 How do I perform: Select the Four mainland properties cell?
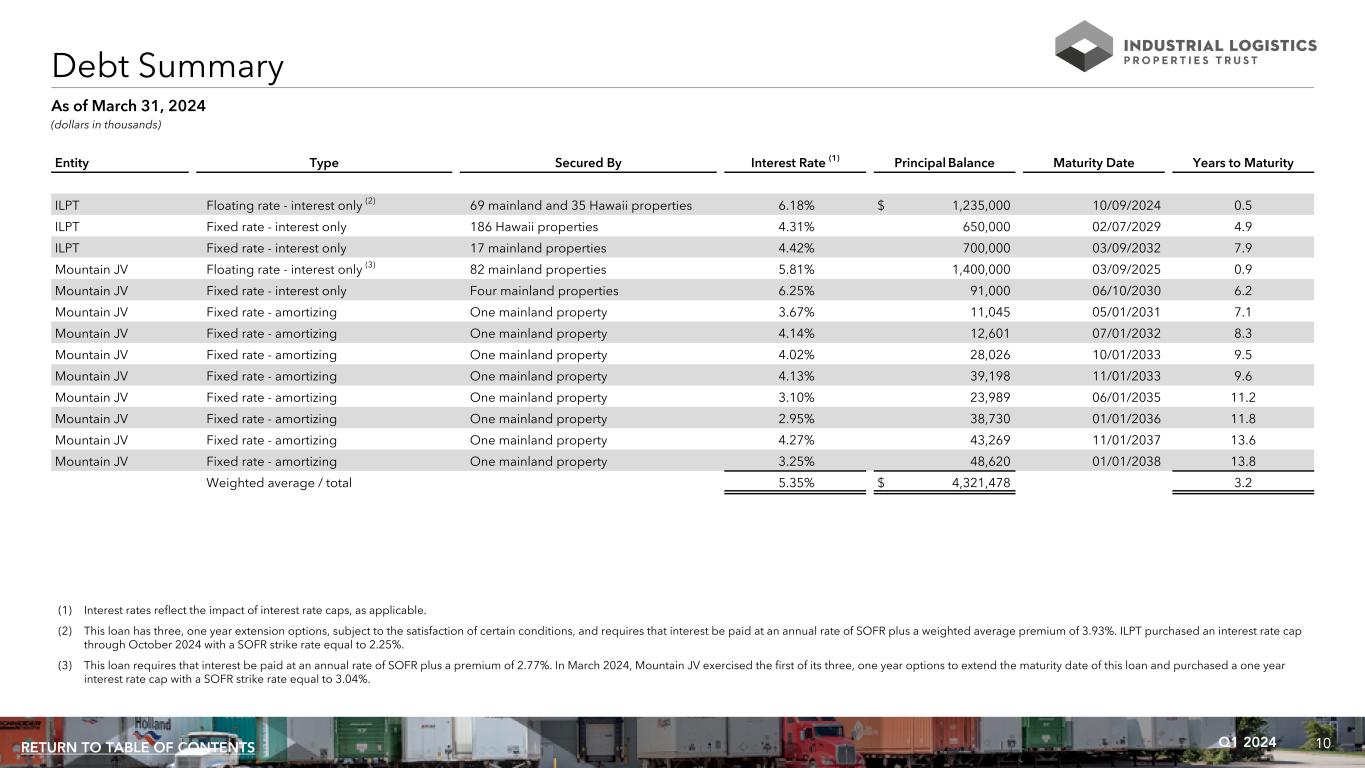(544, 291)
